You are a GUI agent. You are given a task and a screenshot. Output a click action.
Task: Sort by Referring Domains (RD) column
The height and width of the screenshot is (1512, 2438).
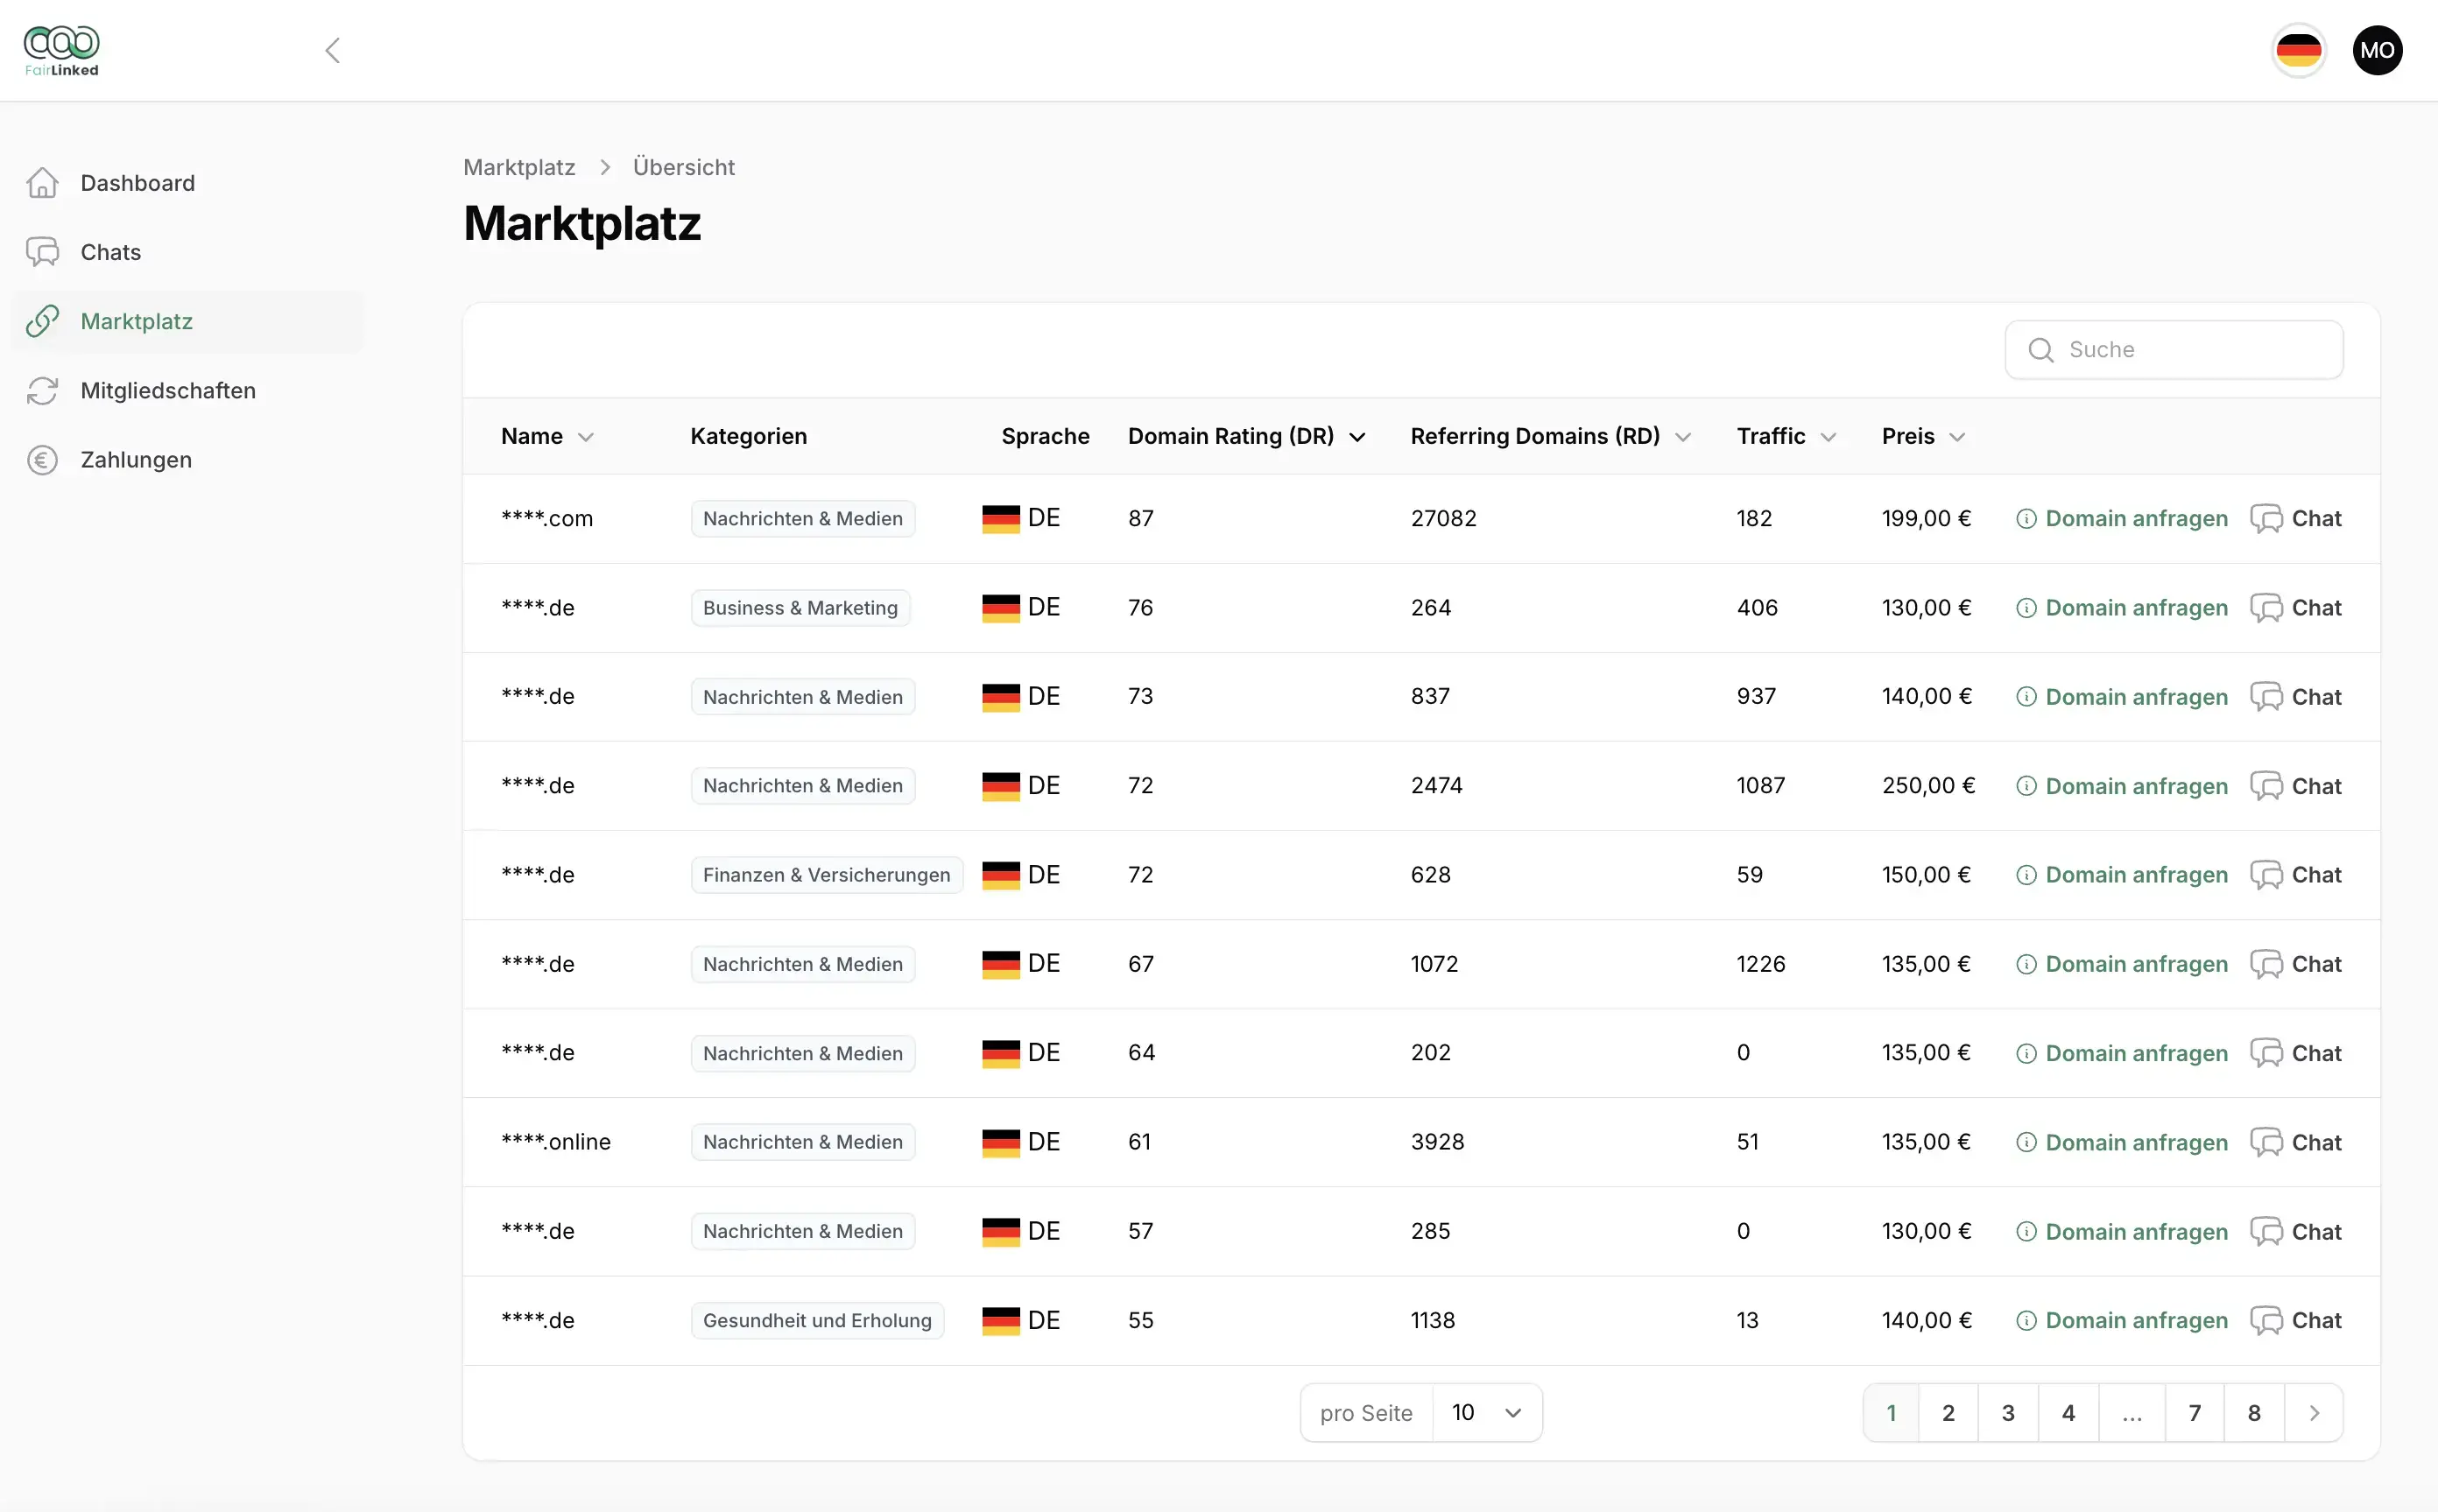point(1550,436)
